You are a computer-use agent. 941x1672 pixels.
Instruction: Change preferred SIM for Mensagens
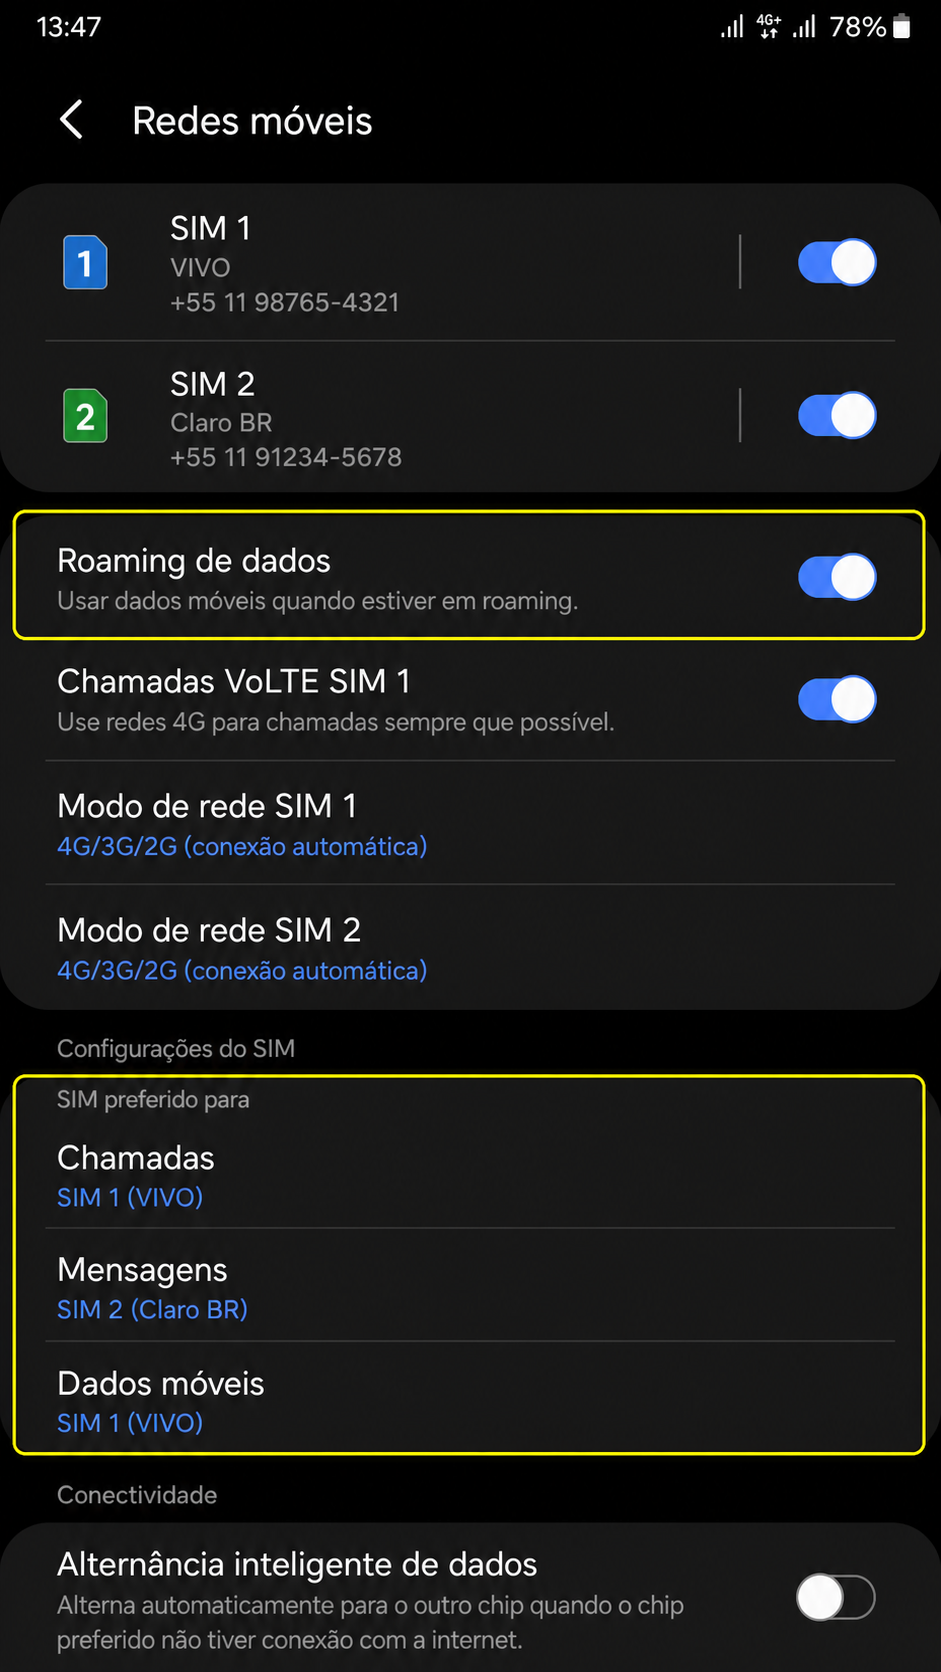[470, 1287]
